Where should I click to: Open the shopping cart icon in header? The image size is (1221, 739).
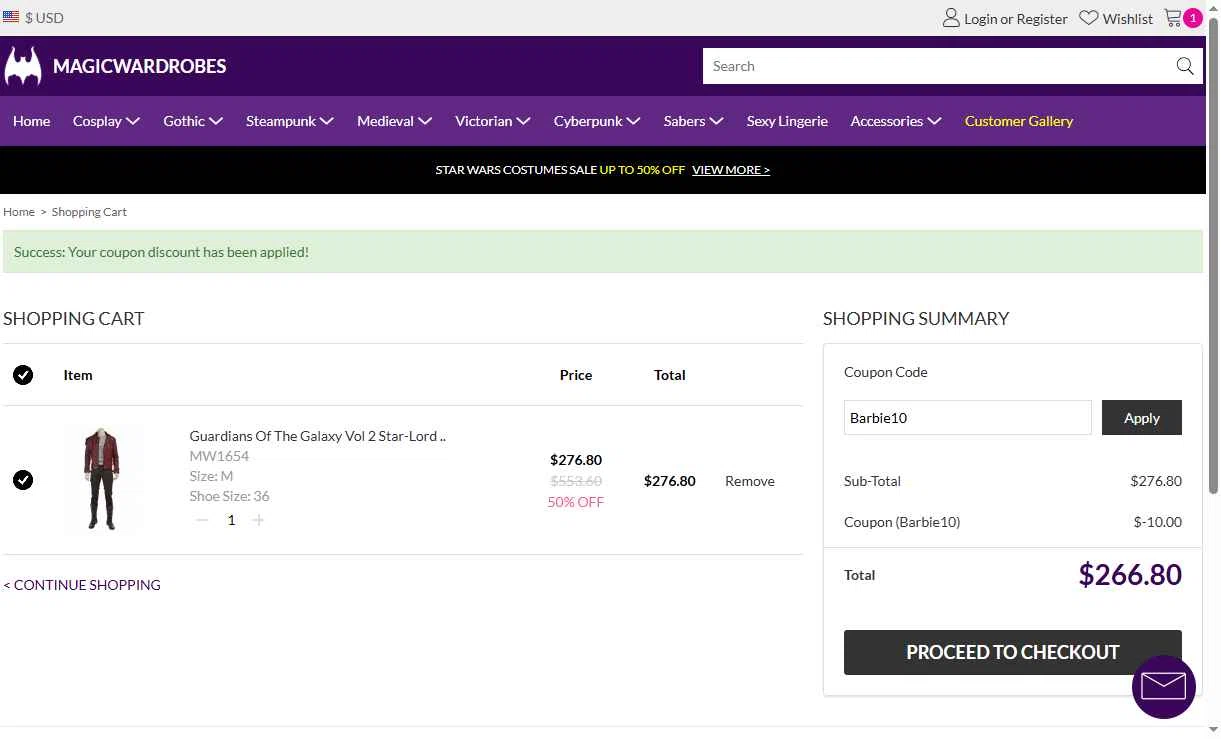pos(1174,18)
